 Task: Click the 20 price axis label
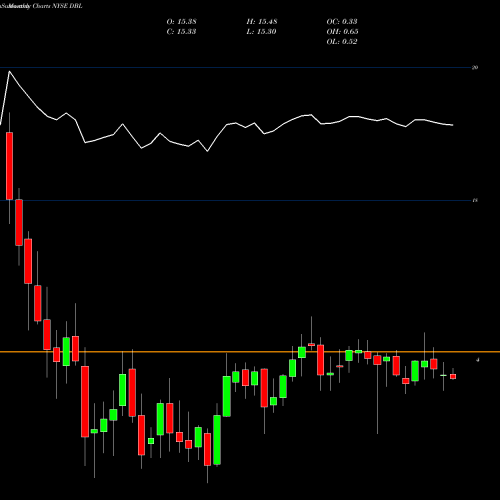coord(475,67)
